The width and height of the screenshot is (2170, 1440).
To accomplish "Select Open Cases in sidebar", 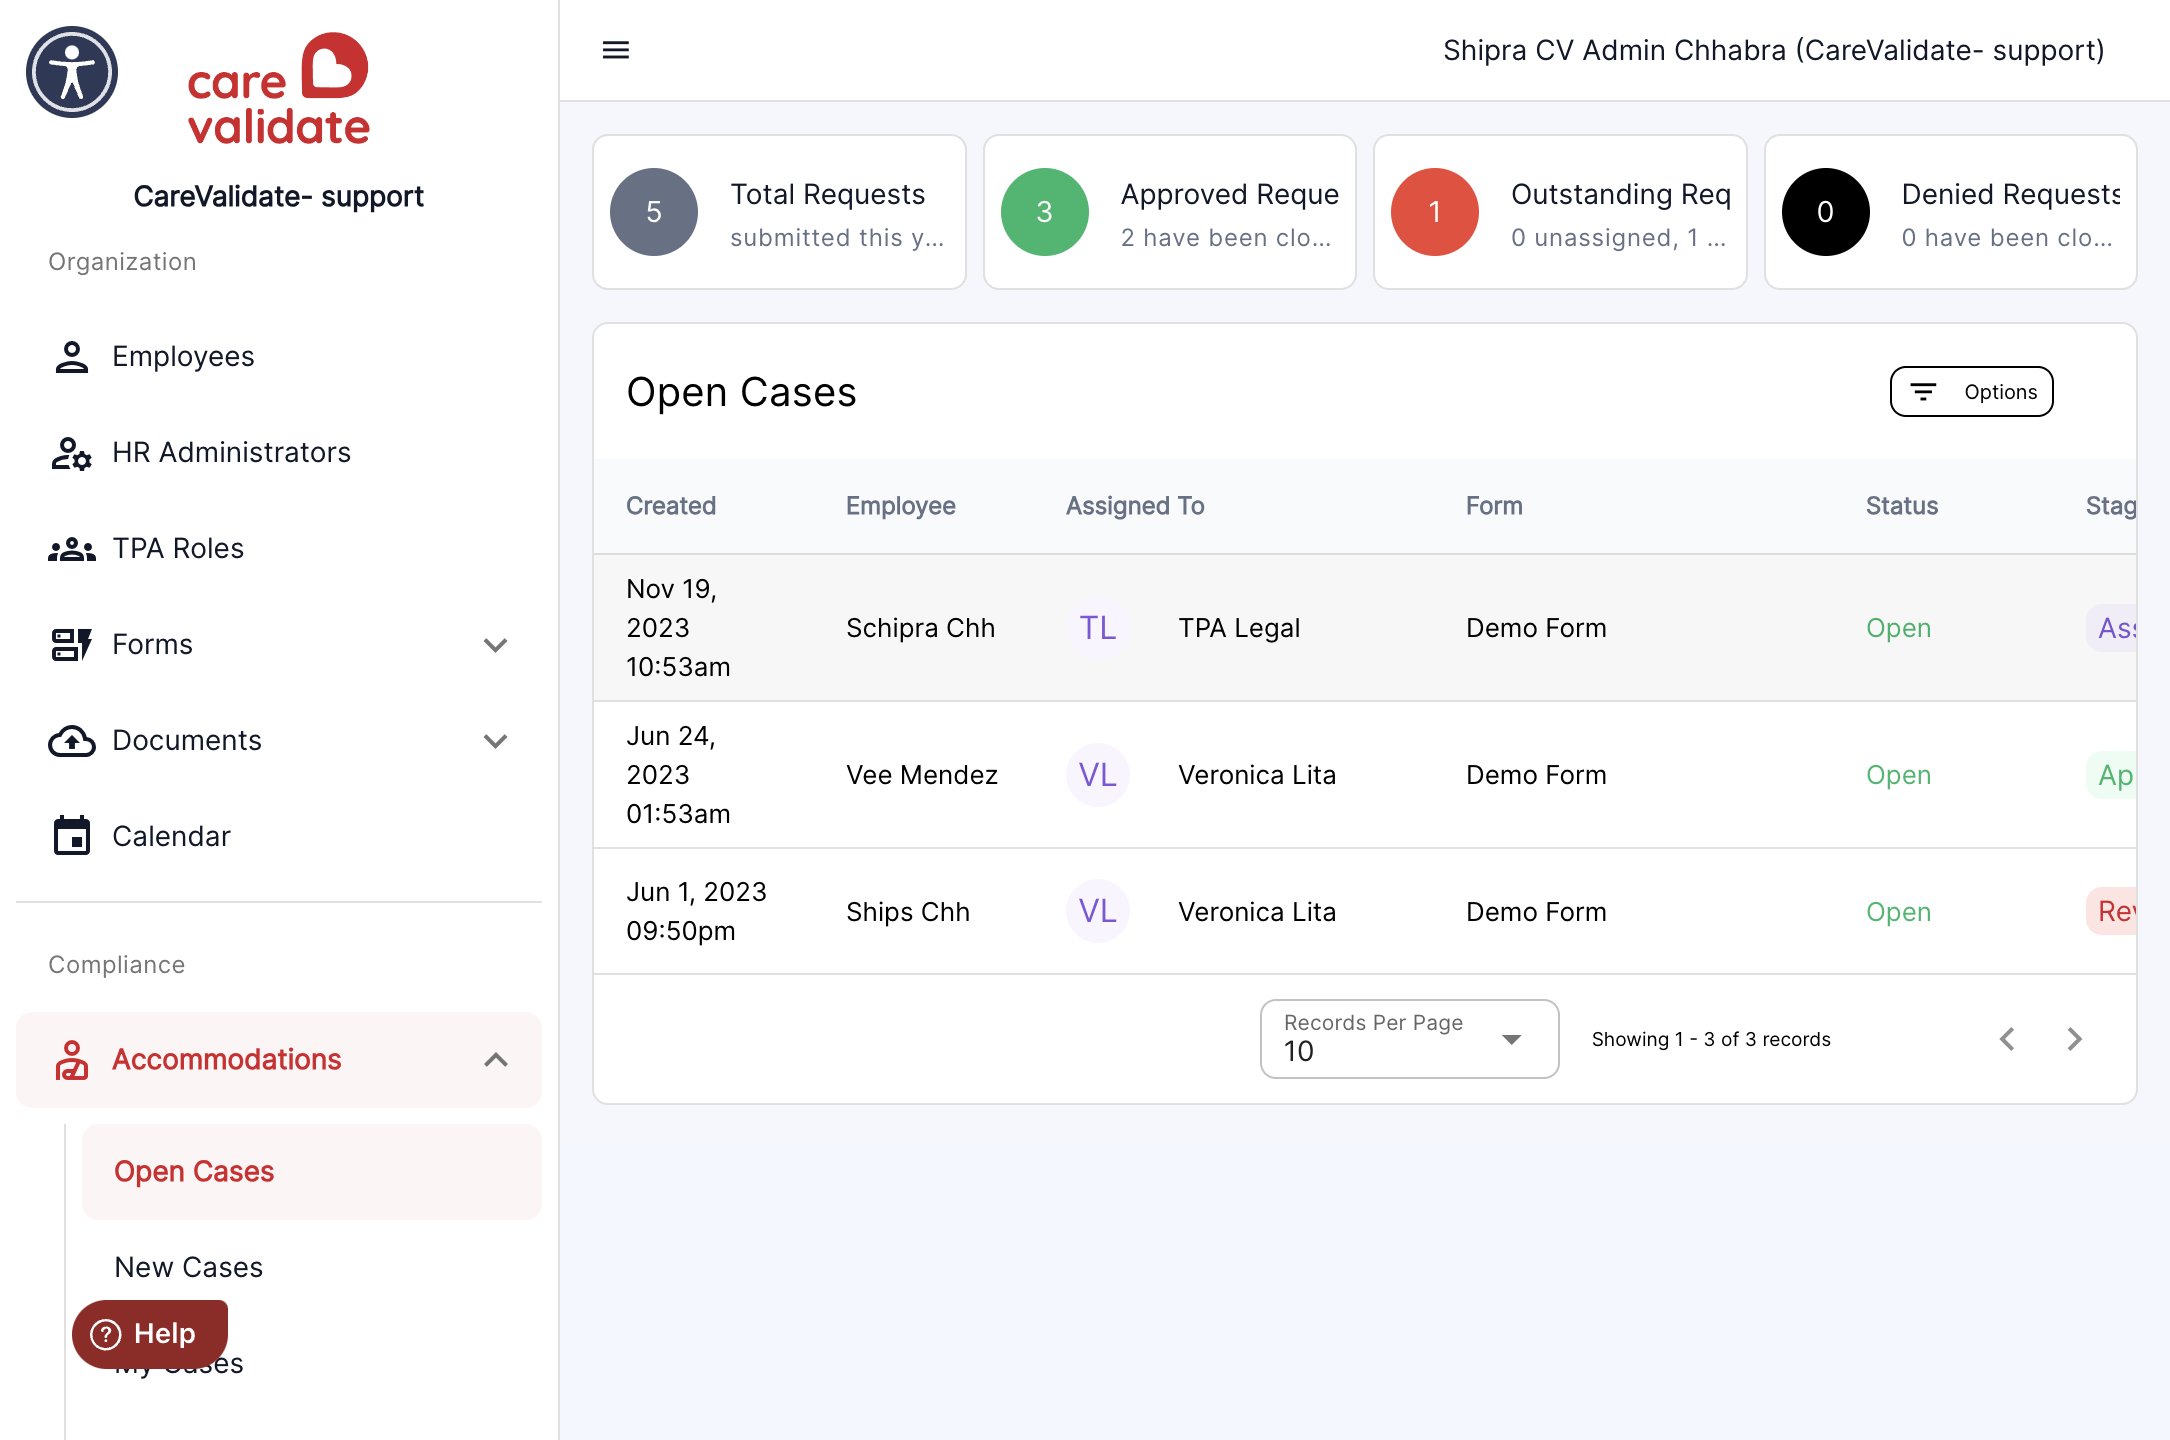I will (312, 1172).
